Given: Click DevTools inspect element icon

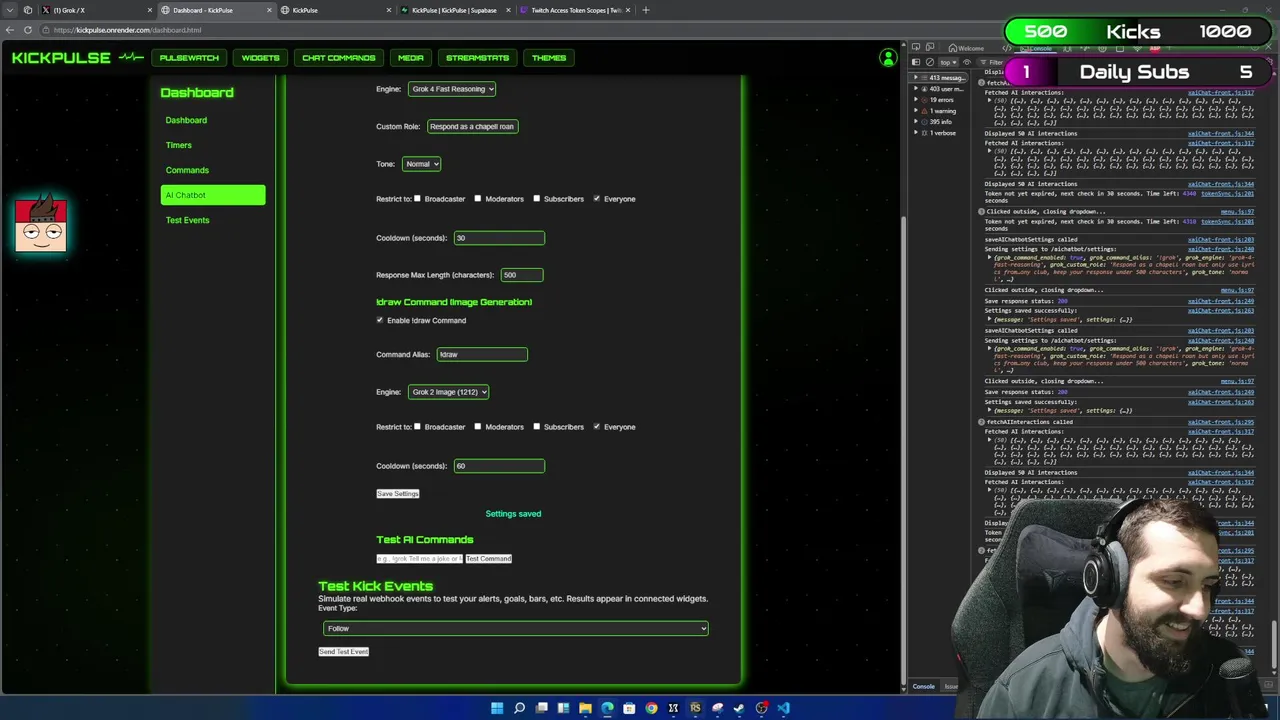Looking at the screenshot, I should click(915, 48).
